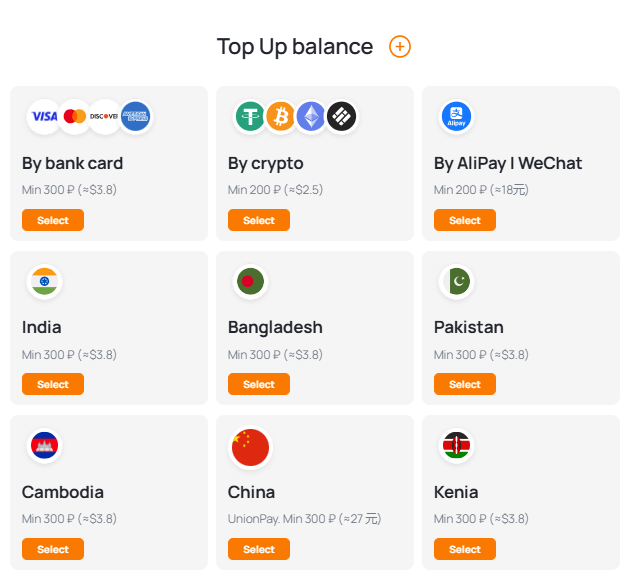The image size is (631, 577).
Task: Click the Cambodia flag icon
Action: (44, 446)
